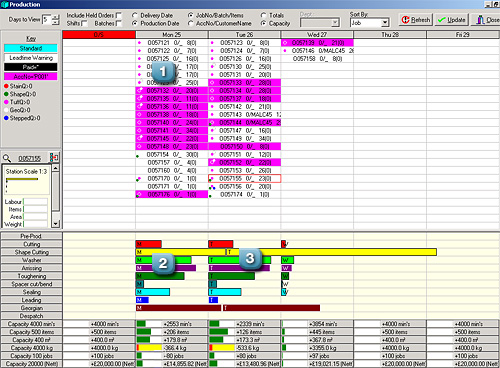Select job 0057174 on Tuesday
The height and width of the screenshot is (368, 500).
[x=244, y=195]
